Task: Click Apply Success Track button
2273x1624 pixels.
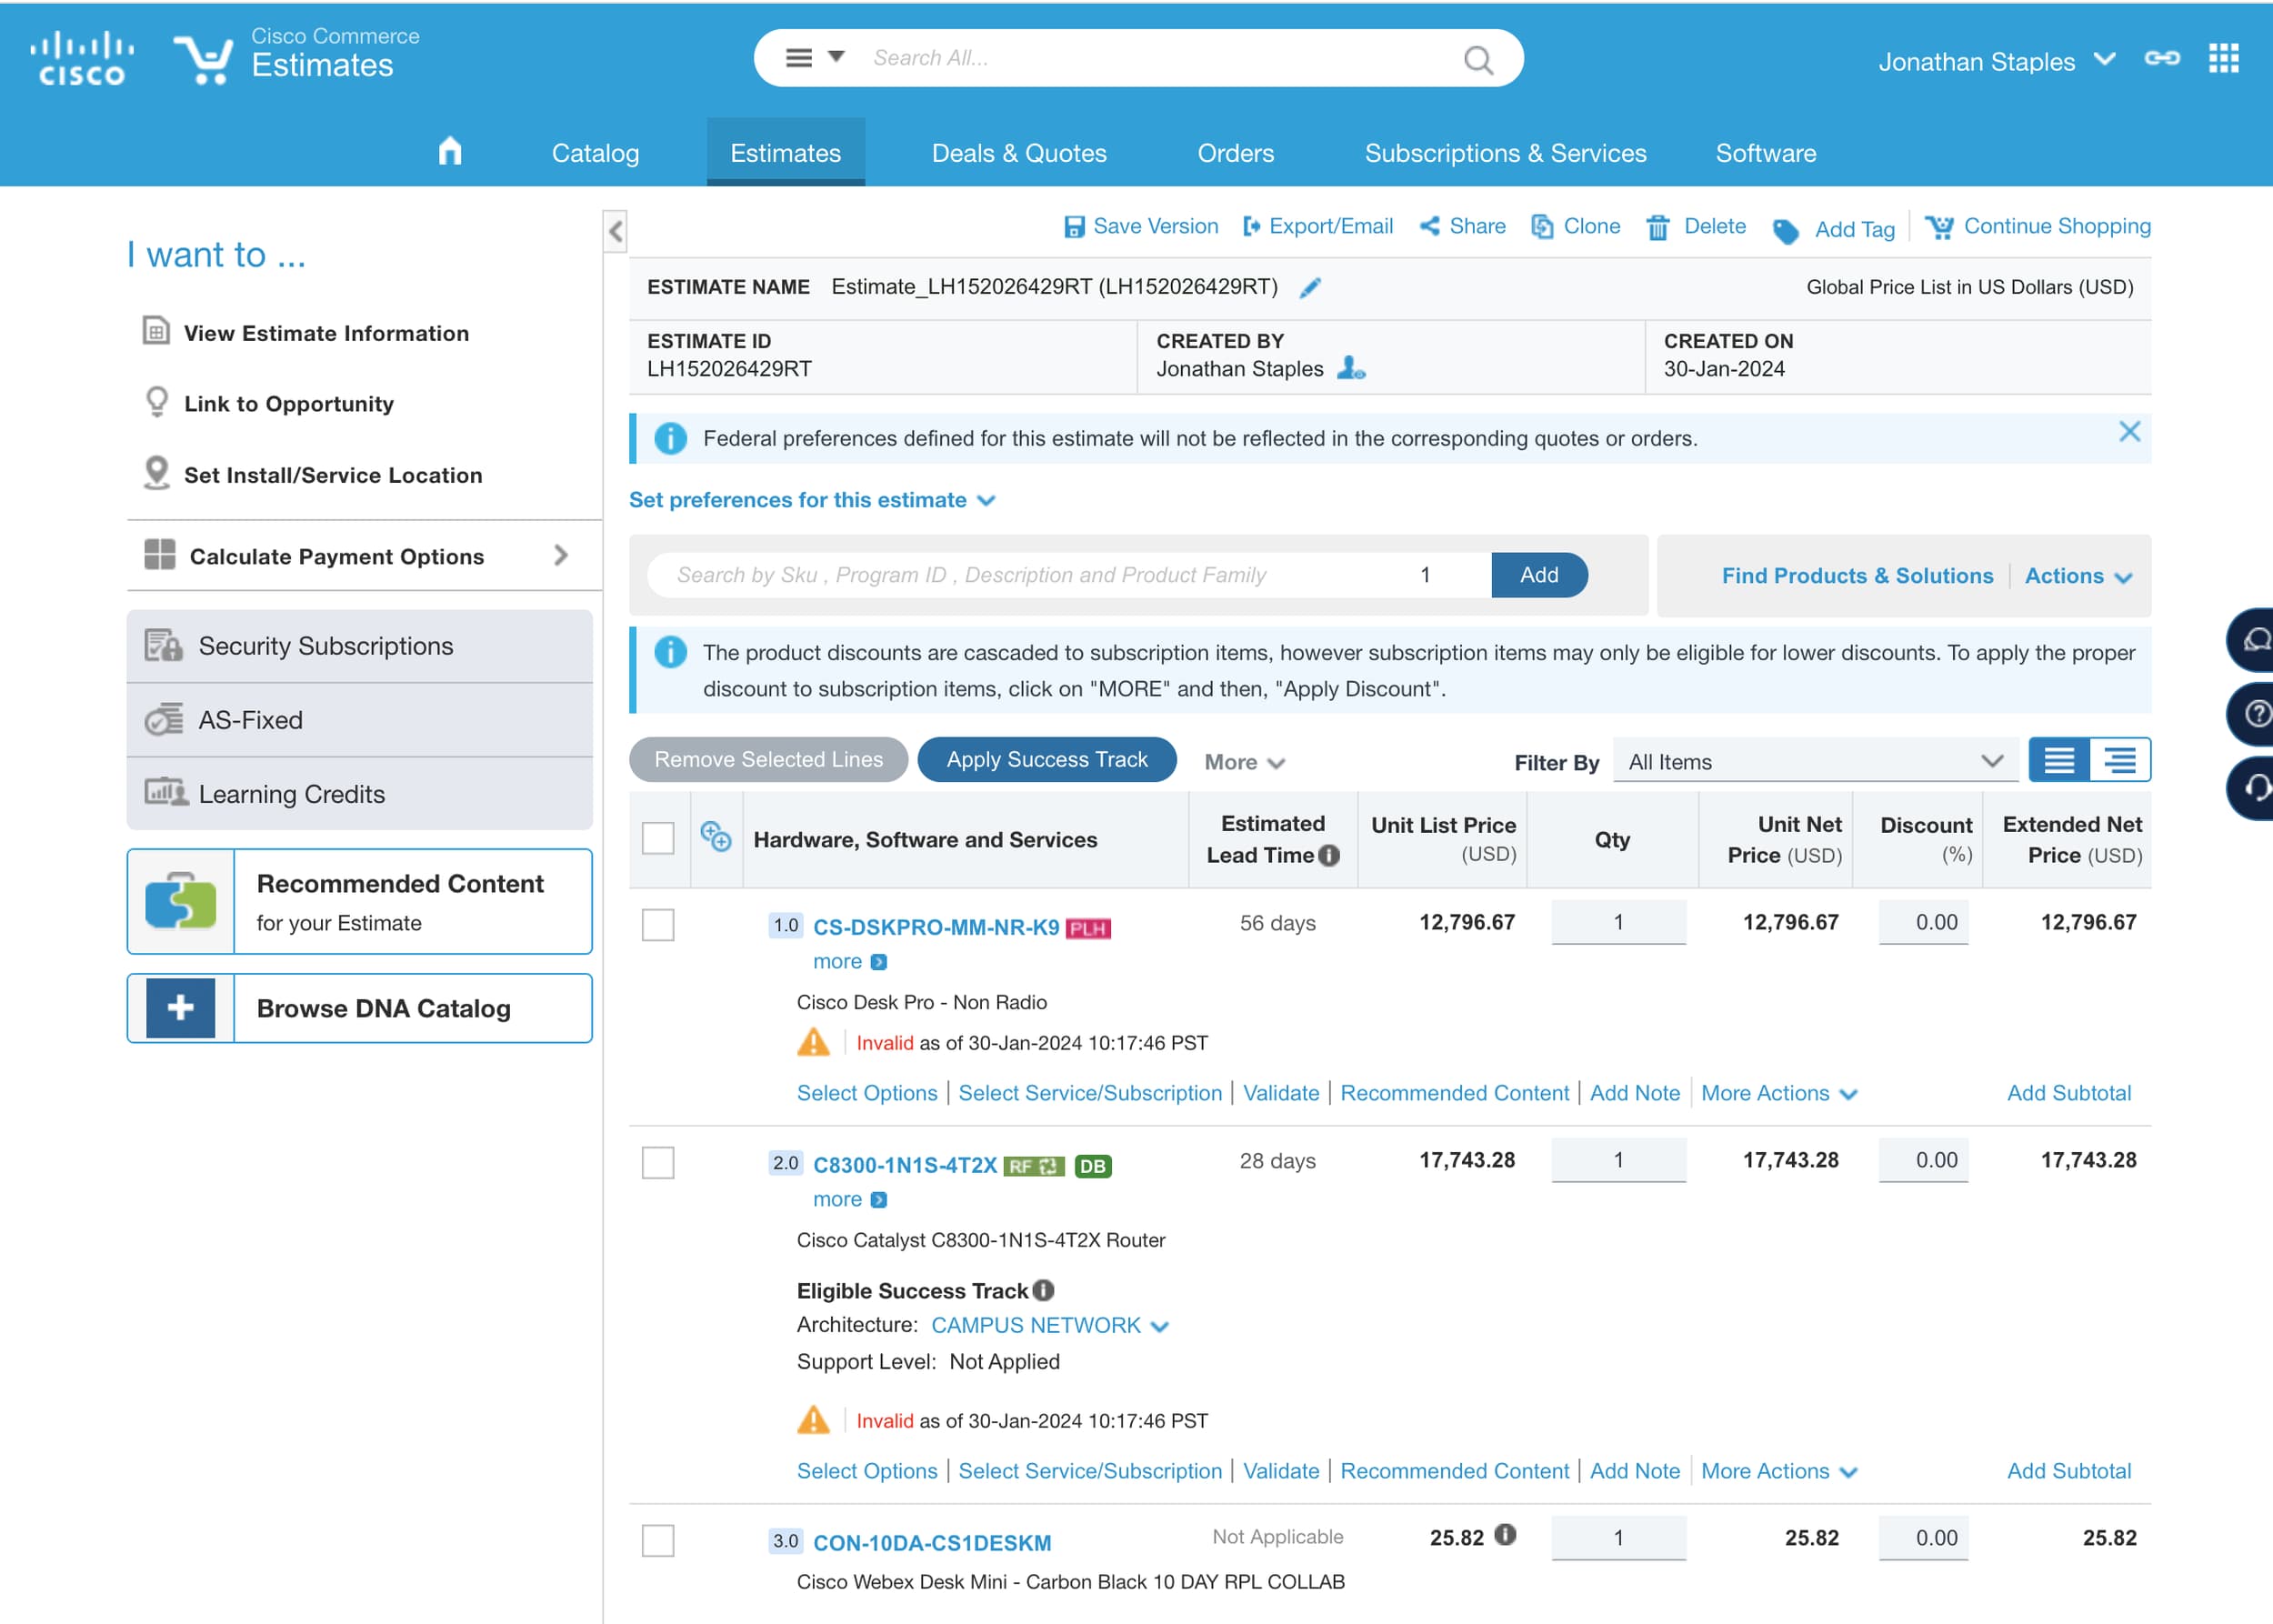Action: (x=1047, y=760)
